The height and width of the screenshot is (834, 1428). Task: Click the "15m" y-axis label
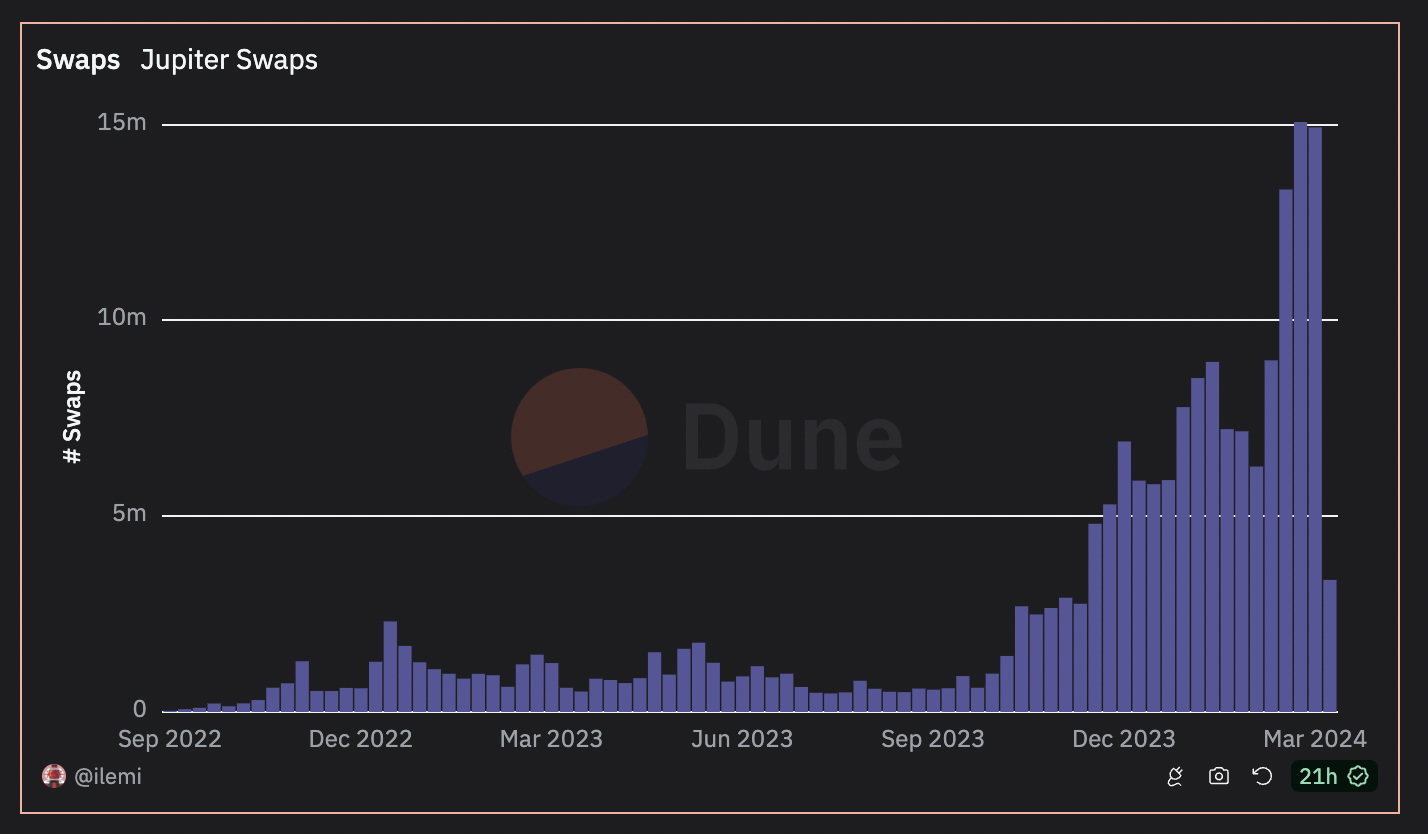122,123
